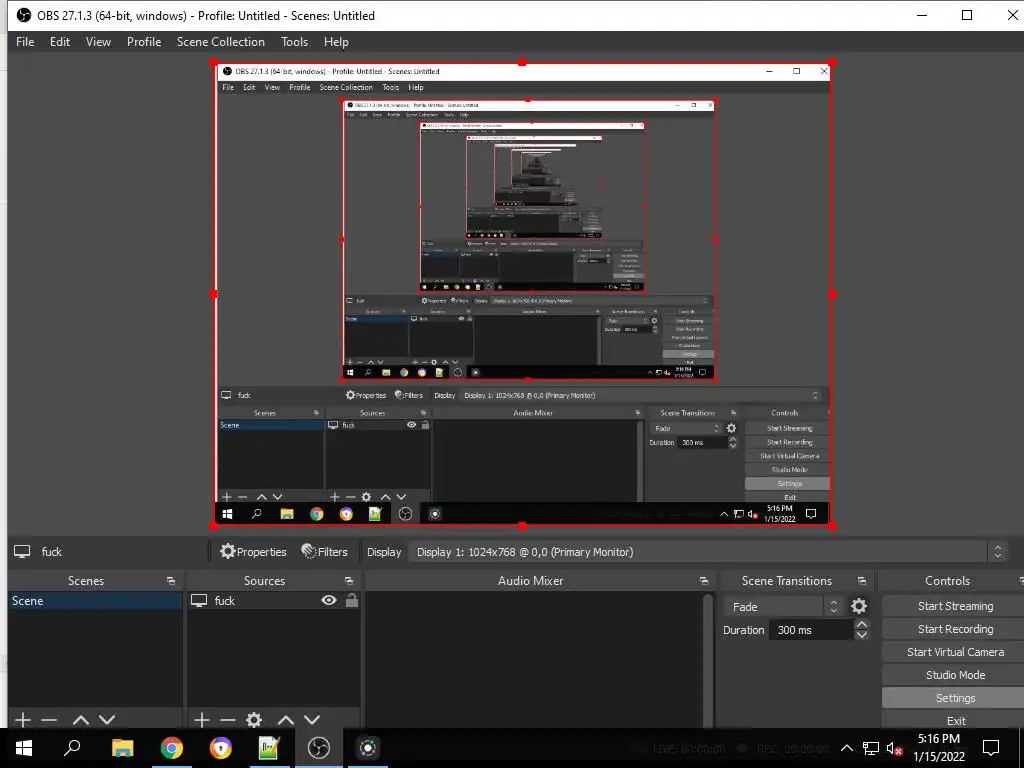Open the Profile menu
The width and height of the screenshot is (1024, 768).
pos(144,42)
